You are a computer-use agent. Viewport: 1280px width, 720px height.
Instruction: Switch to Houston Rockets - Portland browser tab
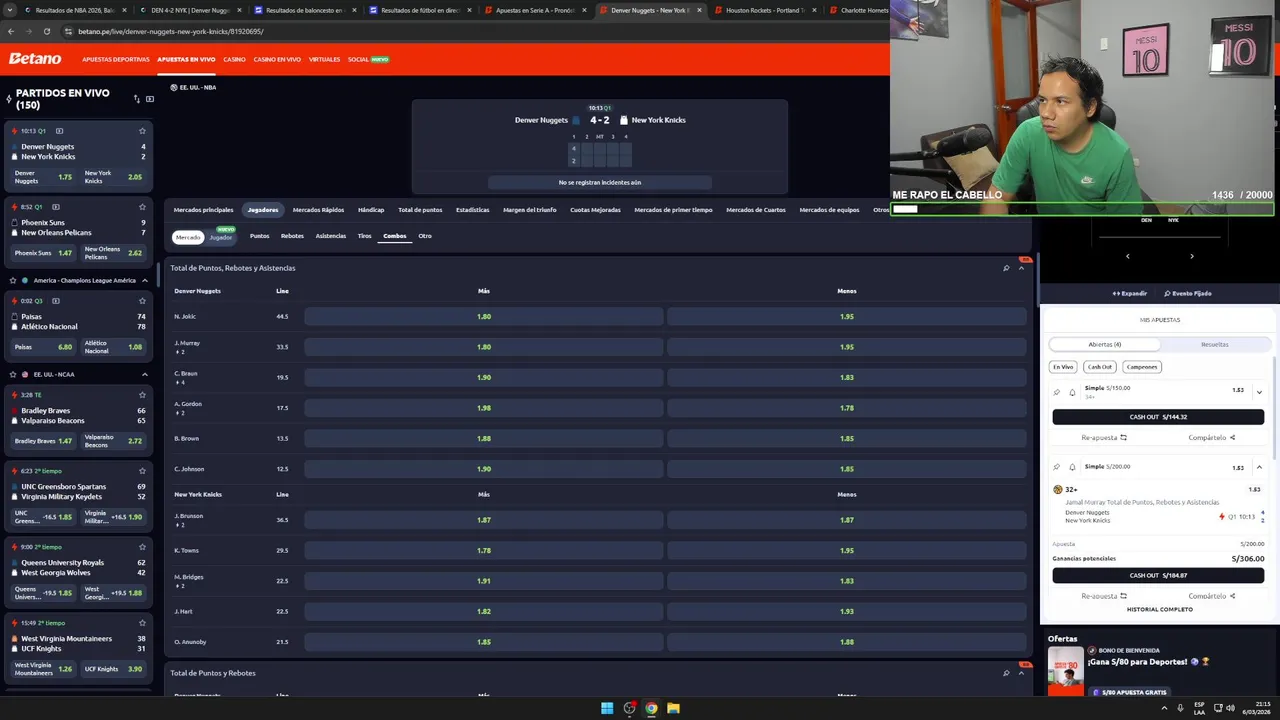pos(764,10)
